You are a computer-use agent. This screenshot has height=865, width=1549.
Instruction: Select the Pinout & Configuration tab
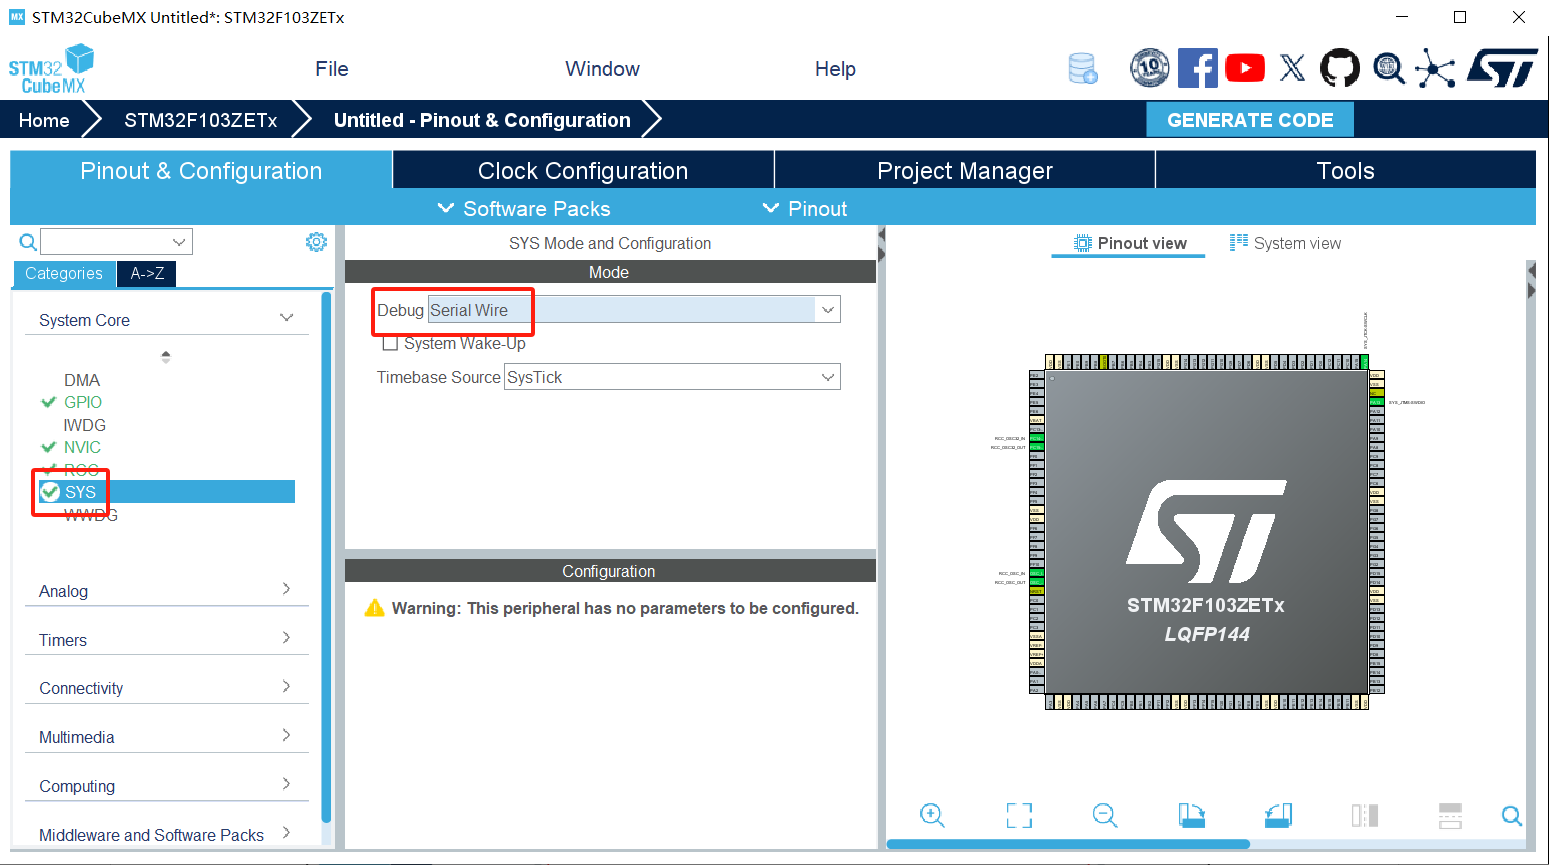[x=201, y=170]
